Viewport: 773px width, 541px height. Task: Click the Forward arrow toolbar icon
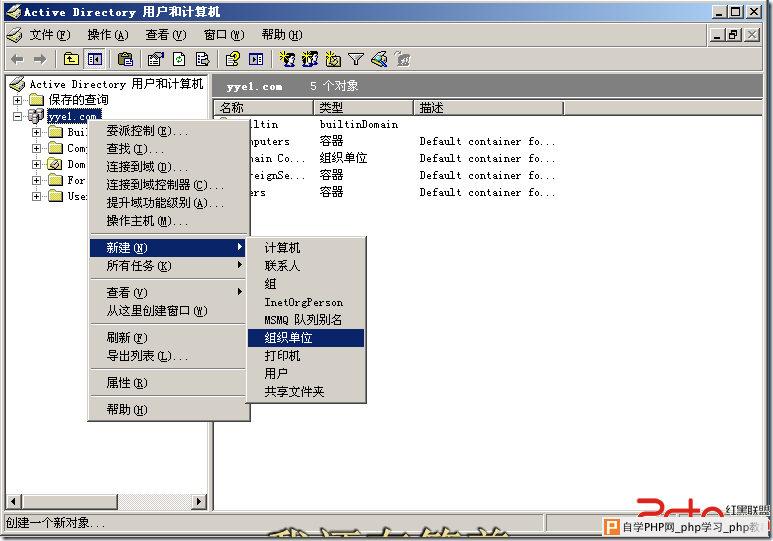coord(39,60)
